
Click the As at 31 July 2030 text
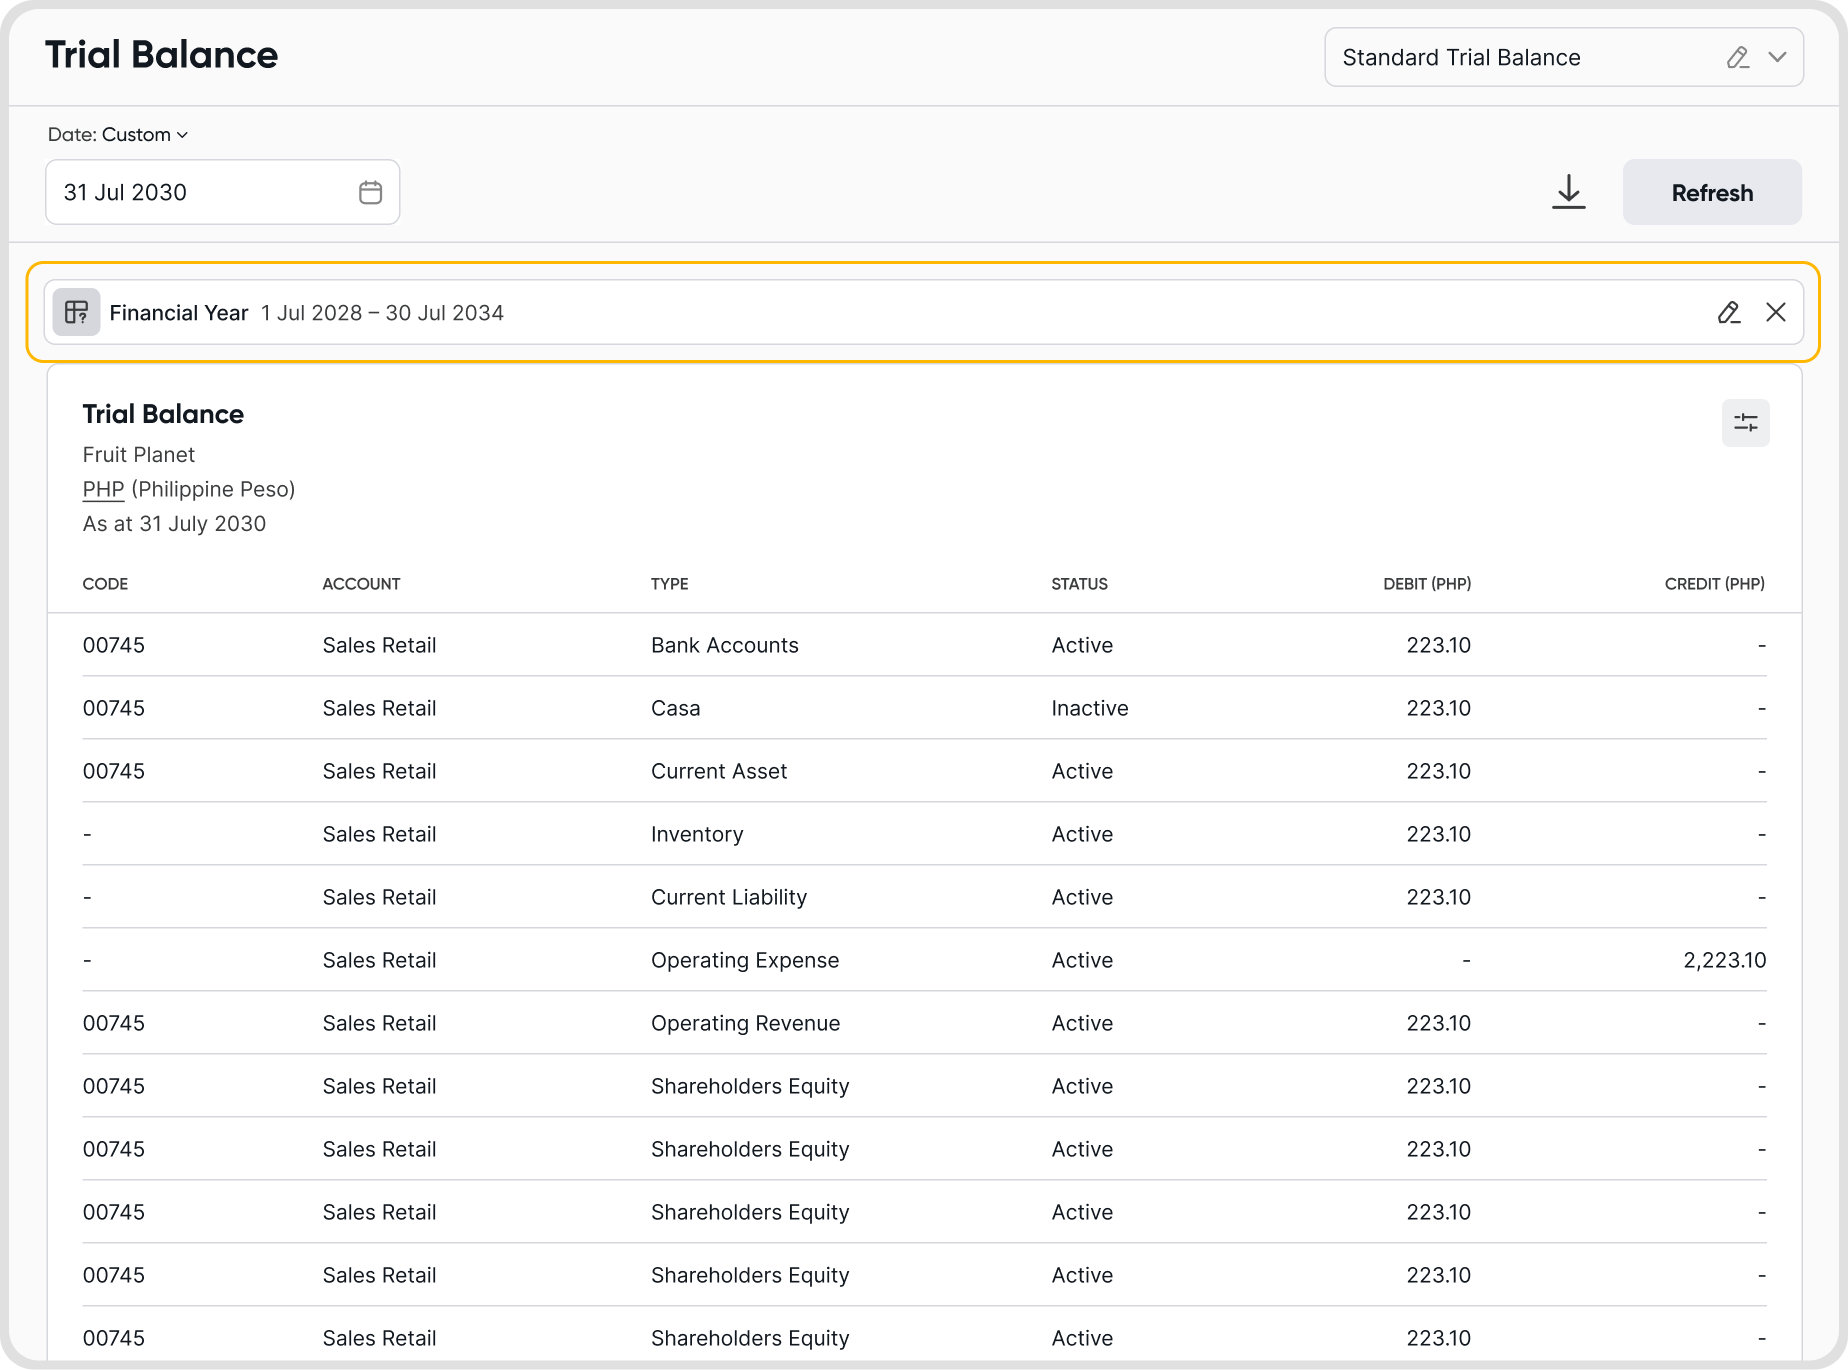point(174,524)
